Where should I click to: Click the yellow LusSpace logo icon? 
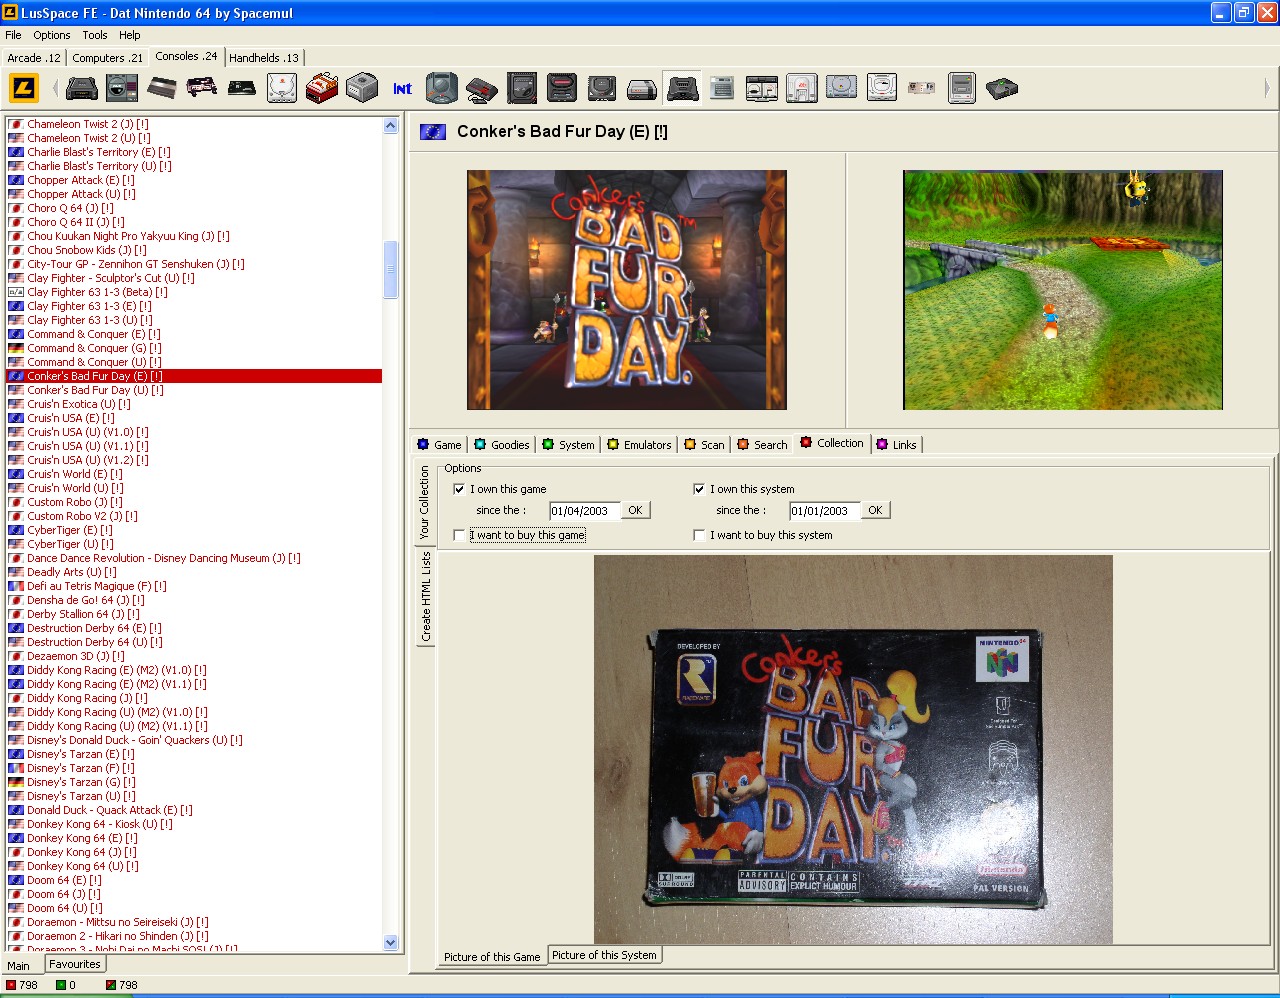pyautogui.click(x=24, y=88)
